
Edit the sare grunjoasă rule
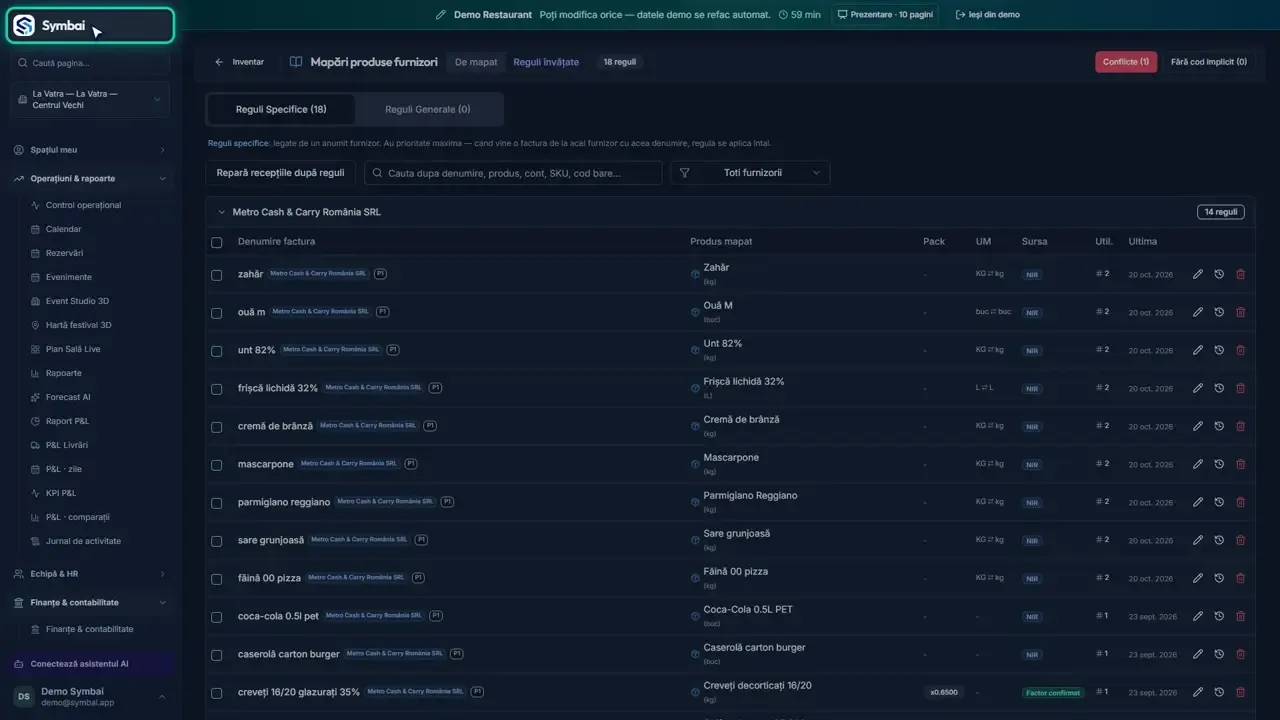click(1198, 540)
